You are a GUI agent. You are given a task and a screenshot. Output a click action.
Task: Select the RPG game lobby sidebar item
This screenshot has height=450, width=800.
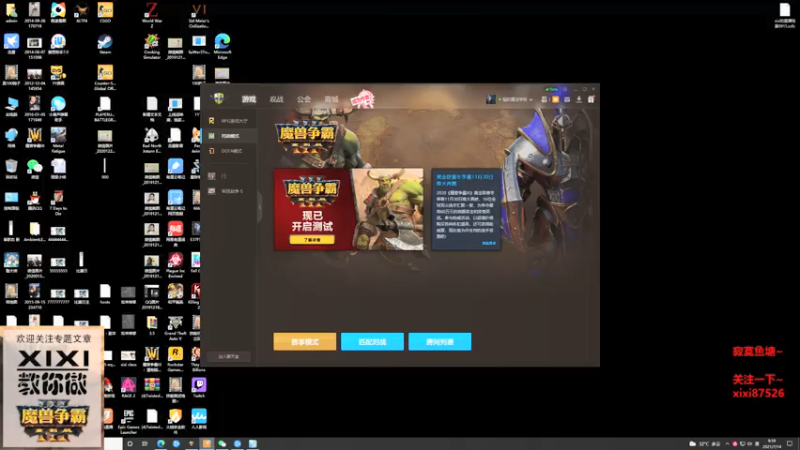coord(228,121)
